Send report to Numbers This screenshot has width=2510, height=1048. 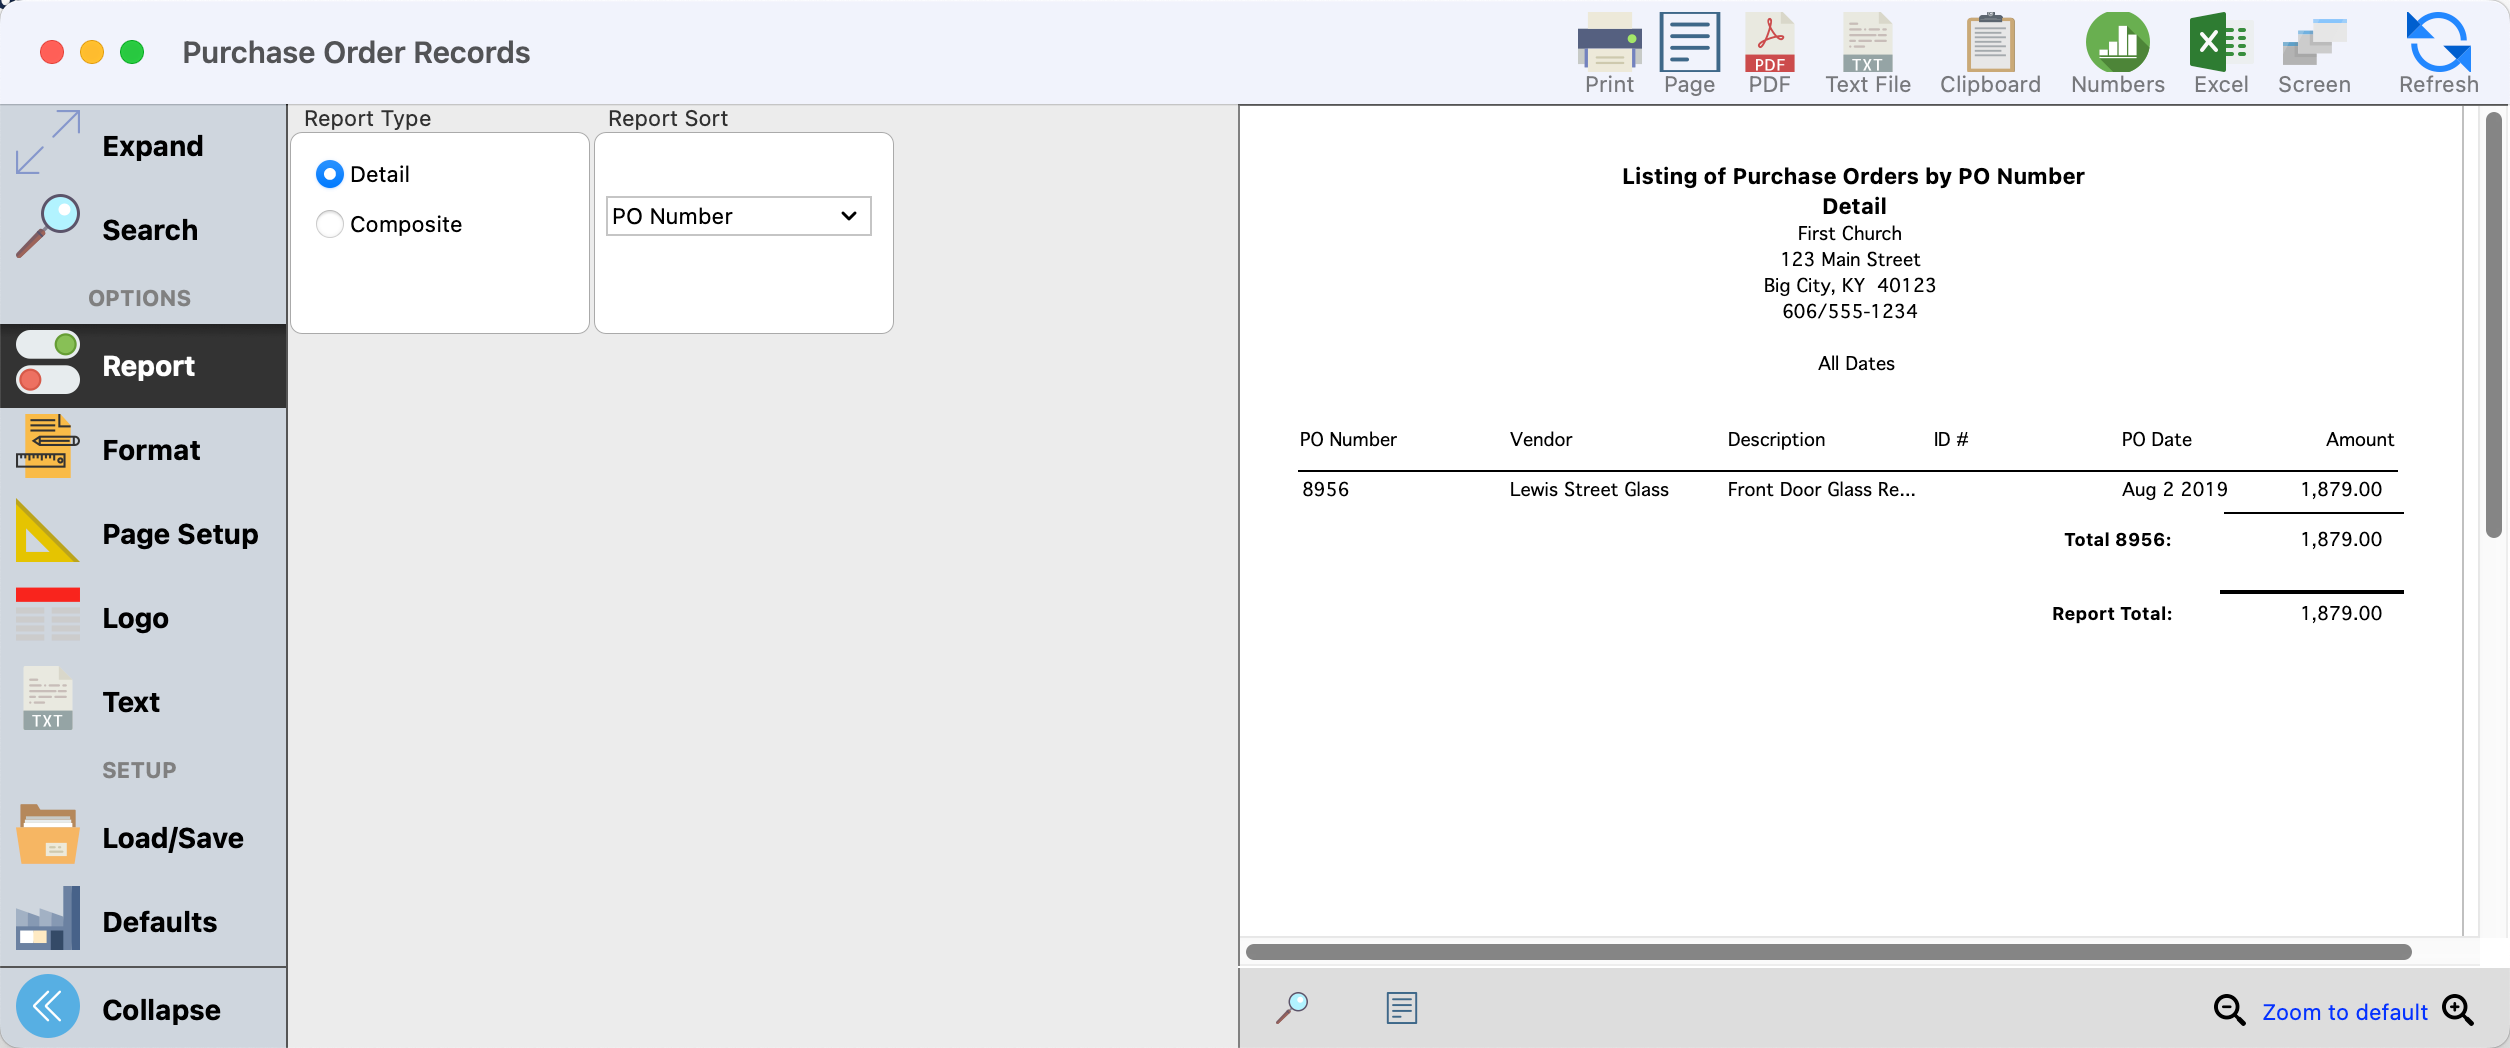click(2117, 53)
